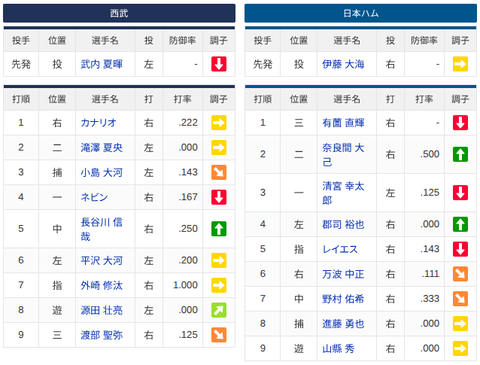
Task: Click the yellow condition arrow for カナリオ
Action: click(219, 123)
